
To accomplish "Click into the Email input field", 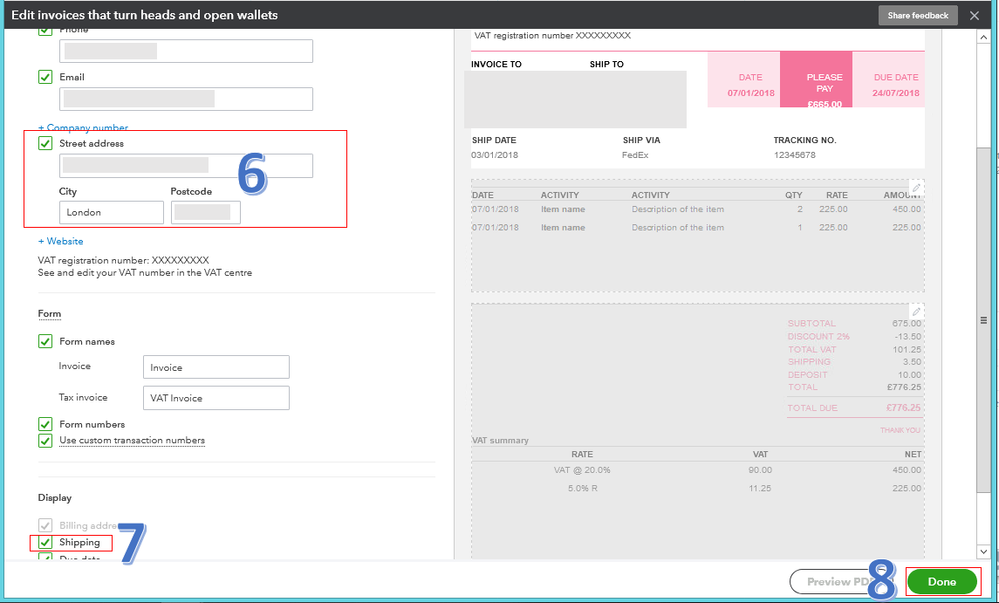I will pos(186,99).
